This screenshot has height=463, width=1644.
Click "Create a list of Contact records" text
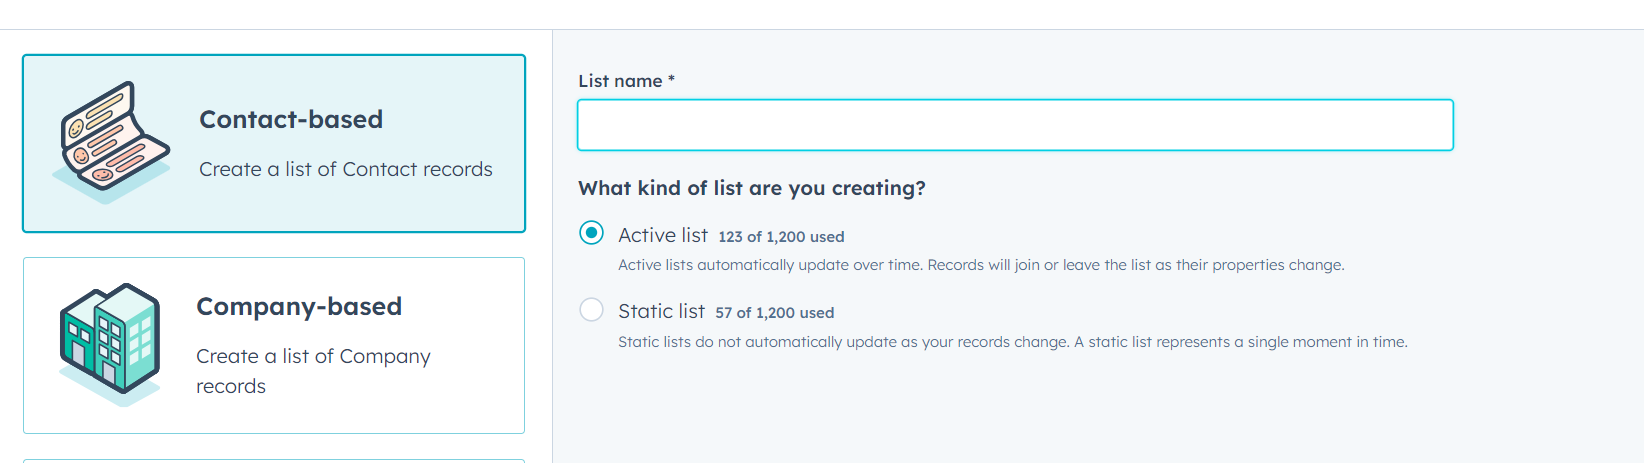[346, 169]
